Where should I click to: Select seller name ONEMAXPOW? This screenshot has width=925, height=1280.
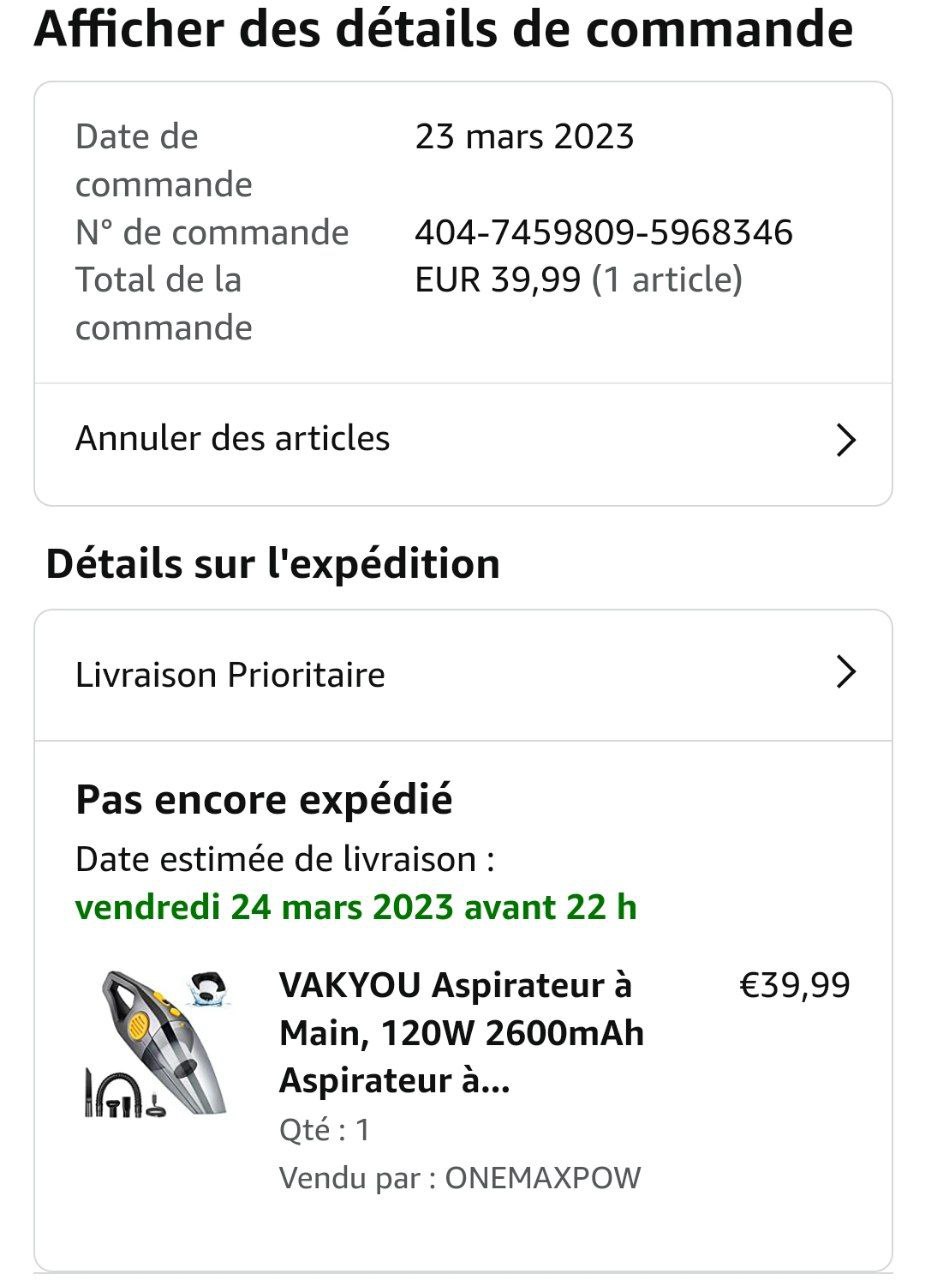click(x=543, y=1178)
